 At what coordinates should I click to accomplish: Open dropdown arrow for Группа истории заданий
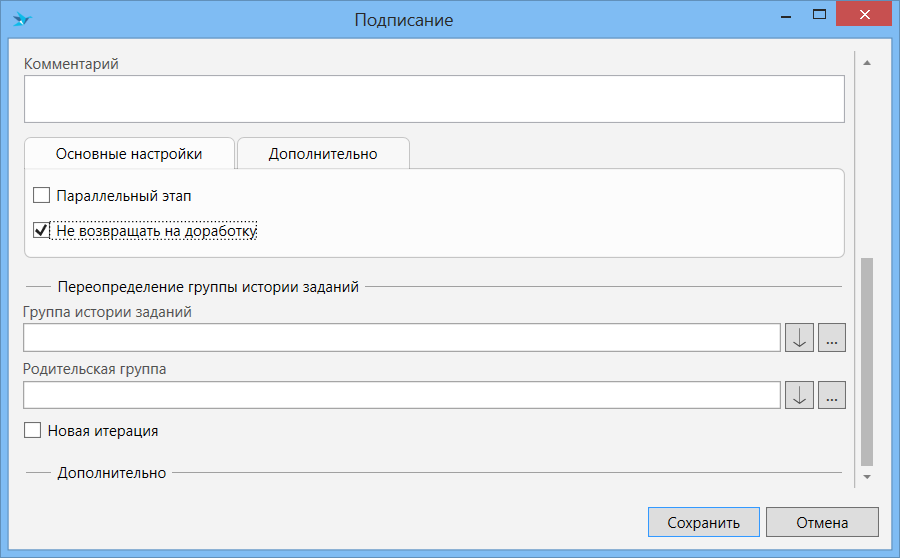tap(799, 338)
